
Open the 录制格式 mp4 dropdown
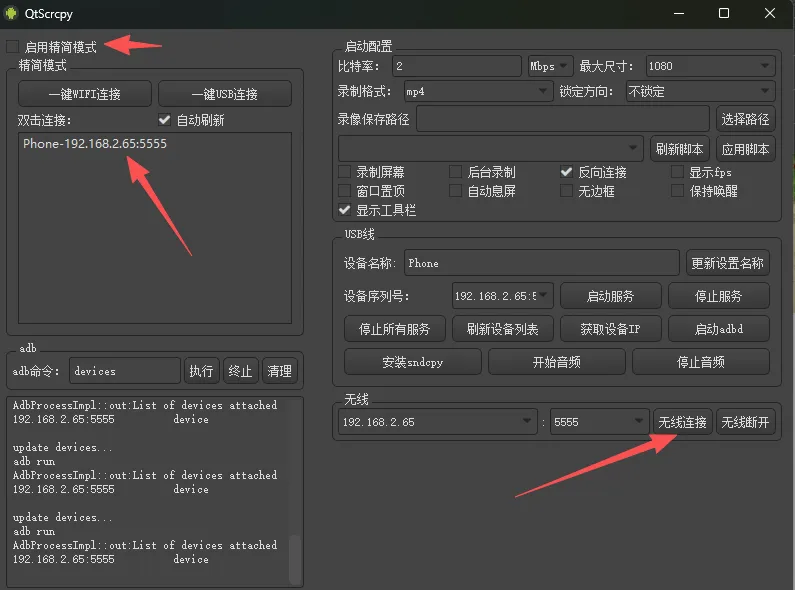coord(478,92)
